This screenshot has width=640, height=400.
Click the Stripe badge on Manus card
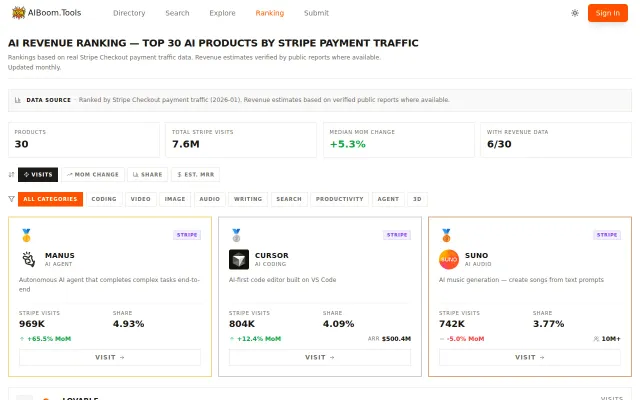187,235
